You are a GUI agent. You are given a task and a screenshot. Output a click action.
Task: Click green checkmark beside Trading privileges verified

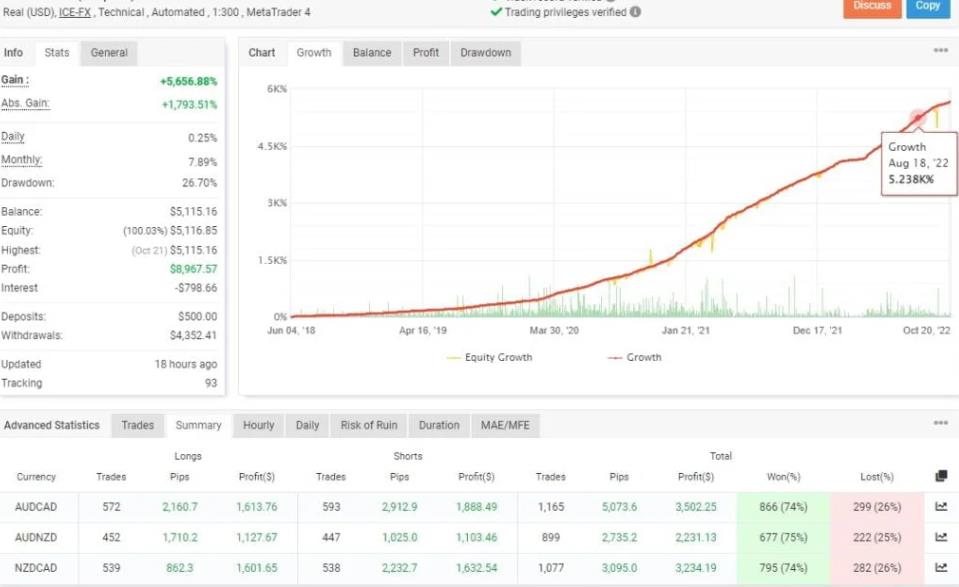coord(496,13)
